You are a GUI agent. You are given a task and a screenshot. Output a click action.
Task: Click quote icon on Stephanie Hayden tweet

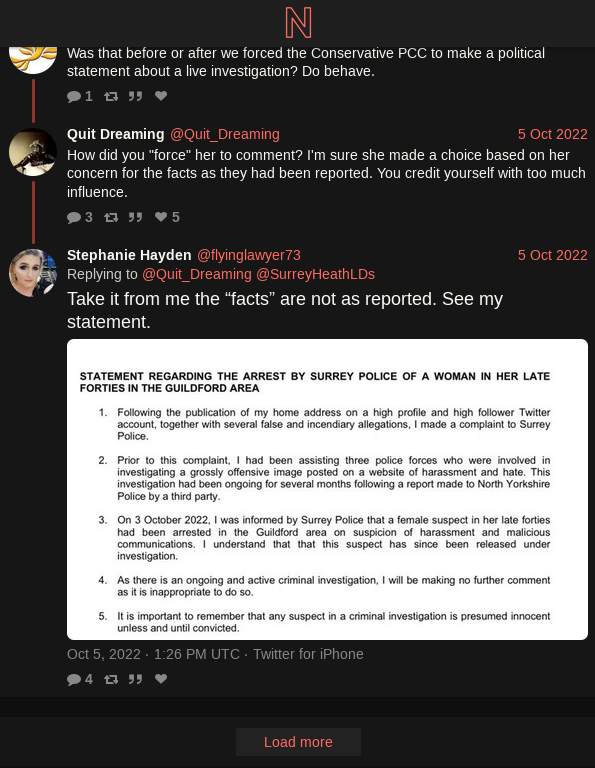(136, 679)
